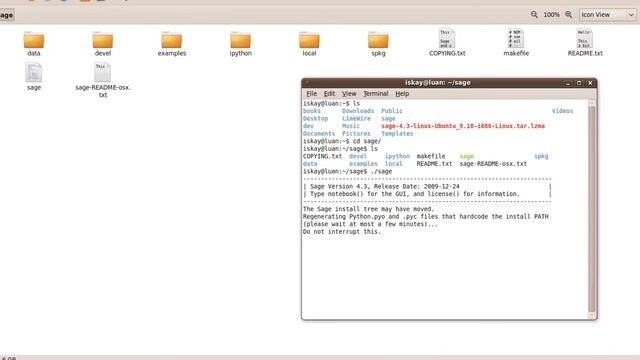640x360 pixels.
Task: Click the terminal vertical scrollbar thumb
Action: pyautogui.click(x=592, y=208)
